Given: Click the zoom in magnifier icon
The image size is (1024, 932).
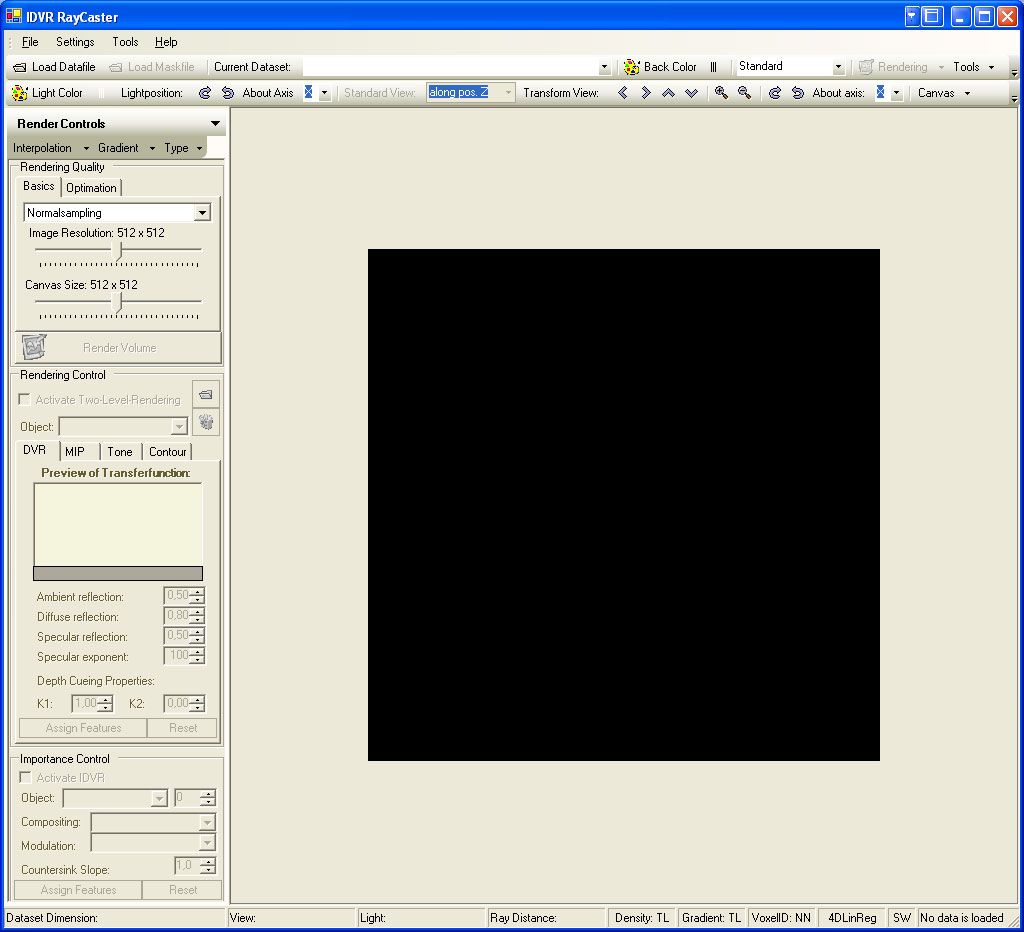Looking at the screenshot, I should click(721, 93).
